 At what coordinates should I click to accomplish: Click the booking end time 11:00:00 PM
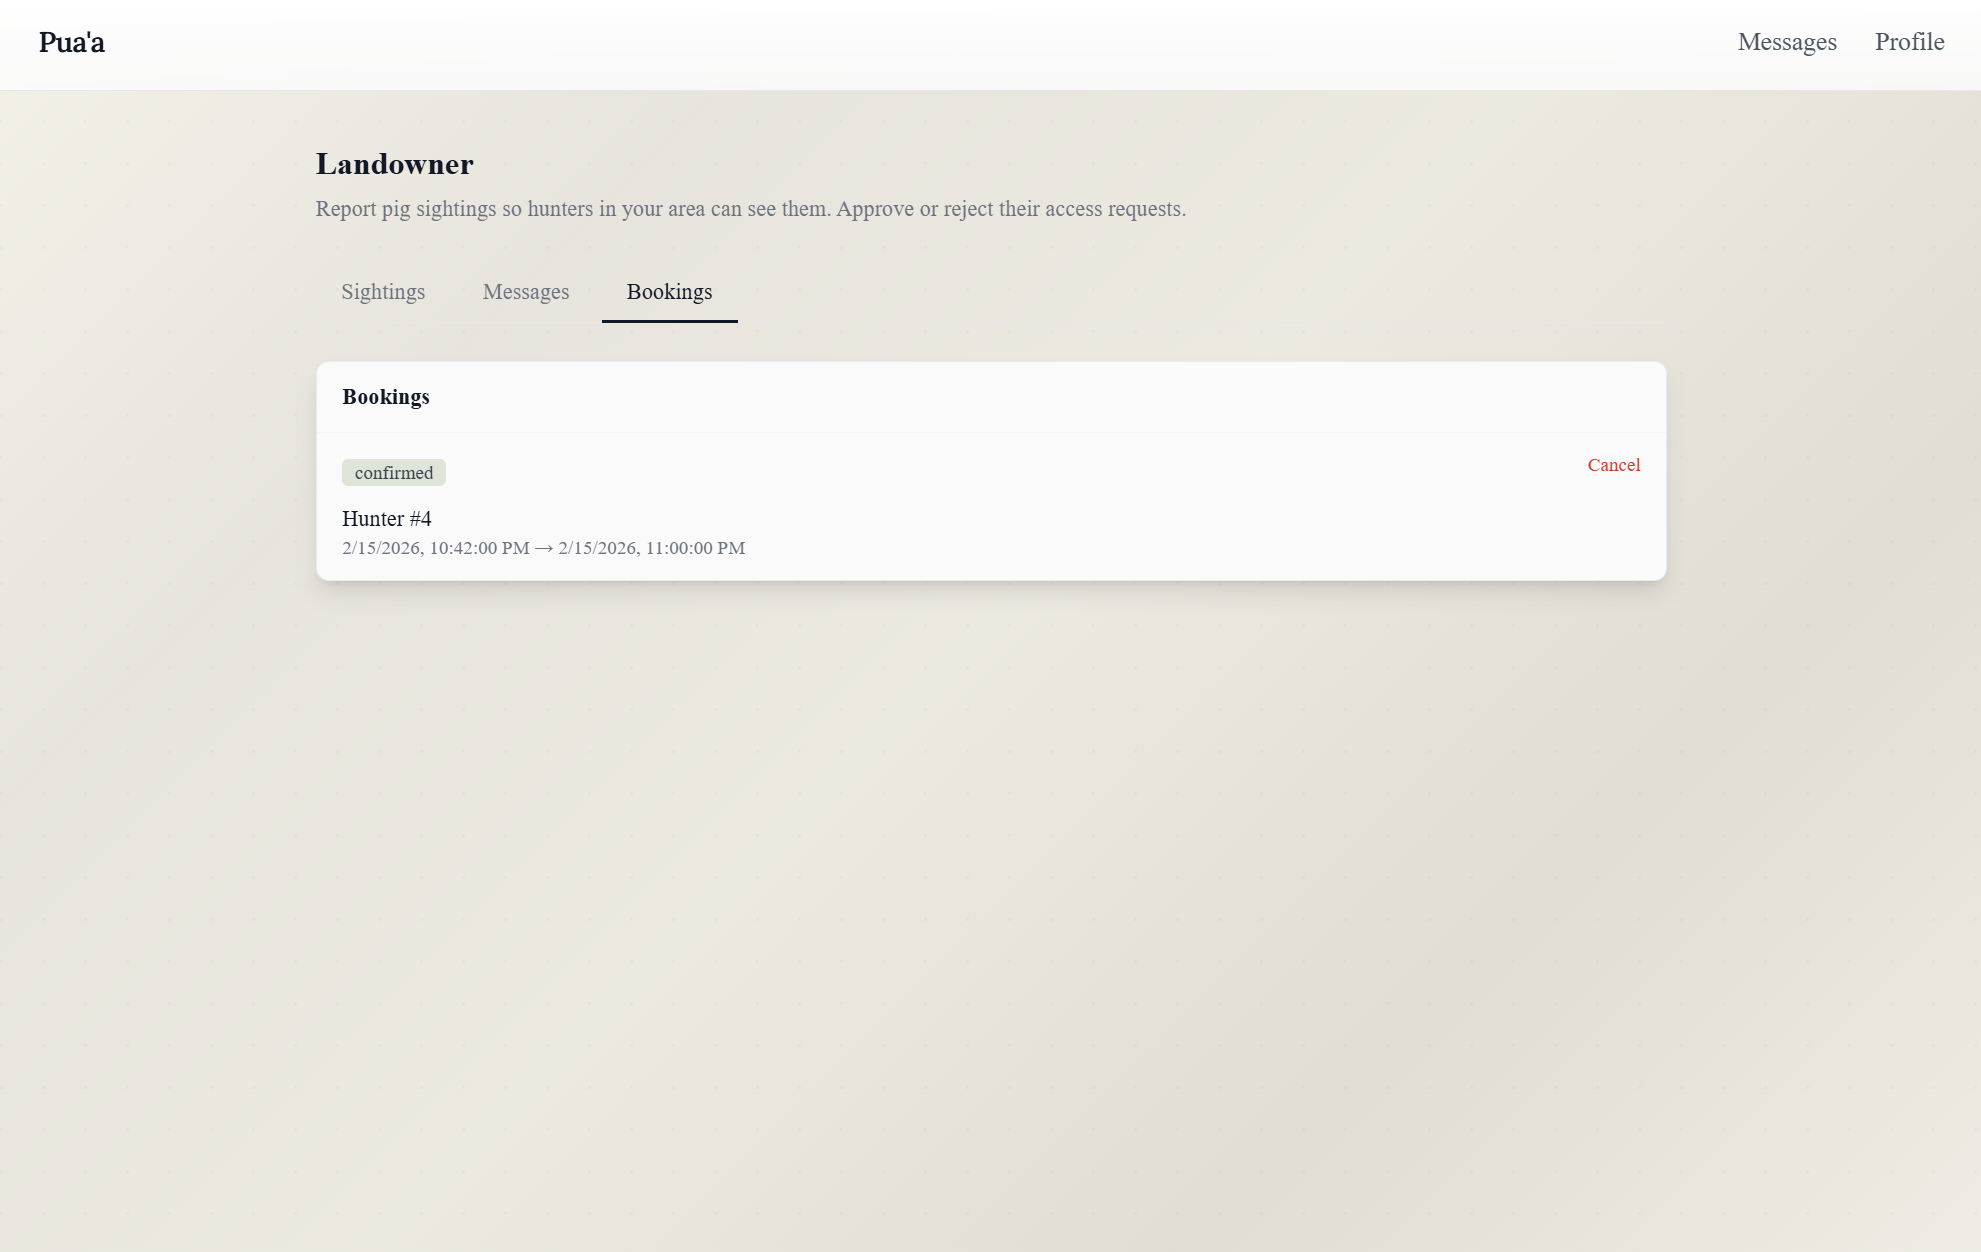[x=695, y=548]
